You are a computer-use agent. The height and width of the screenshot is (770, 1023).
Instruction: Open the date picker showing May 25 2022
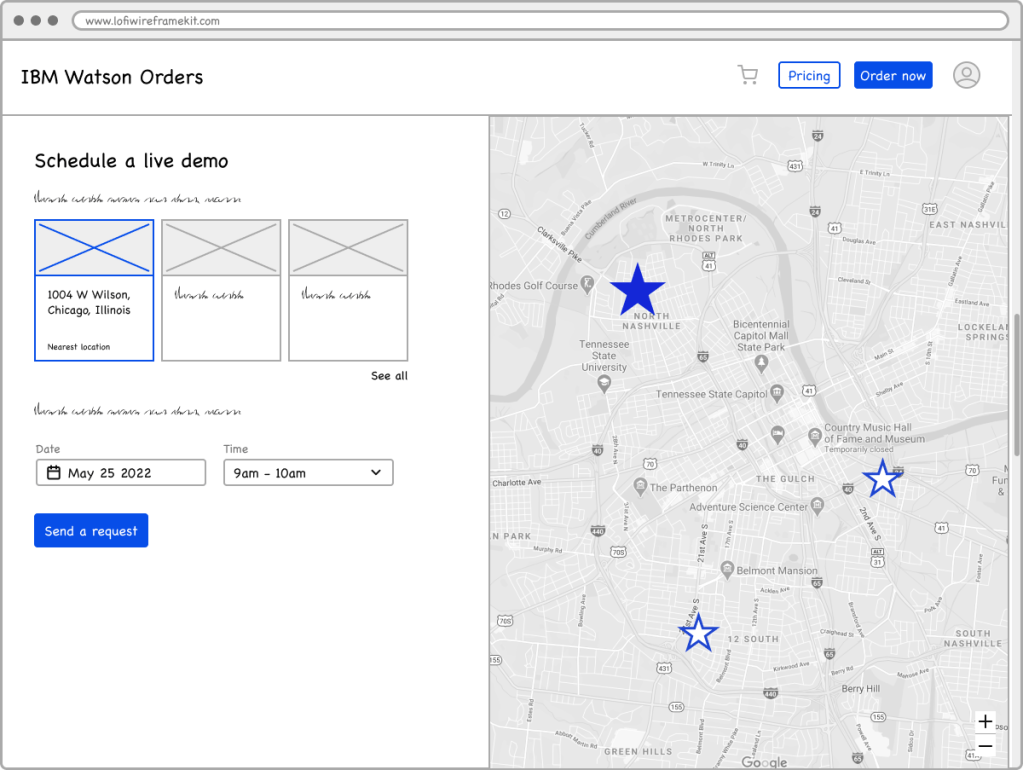point(120,473)
